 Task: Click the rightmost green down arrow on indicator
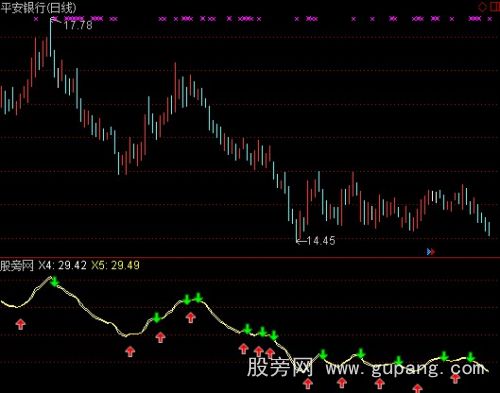(470, 357)
